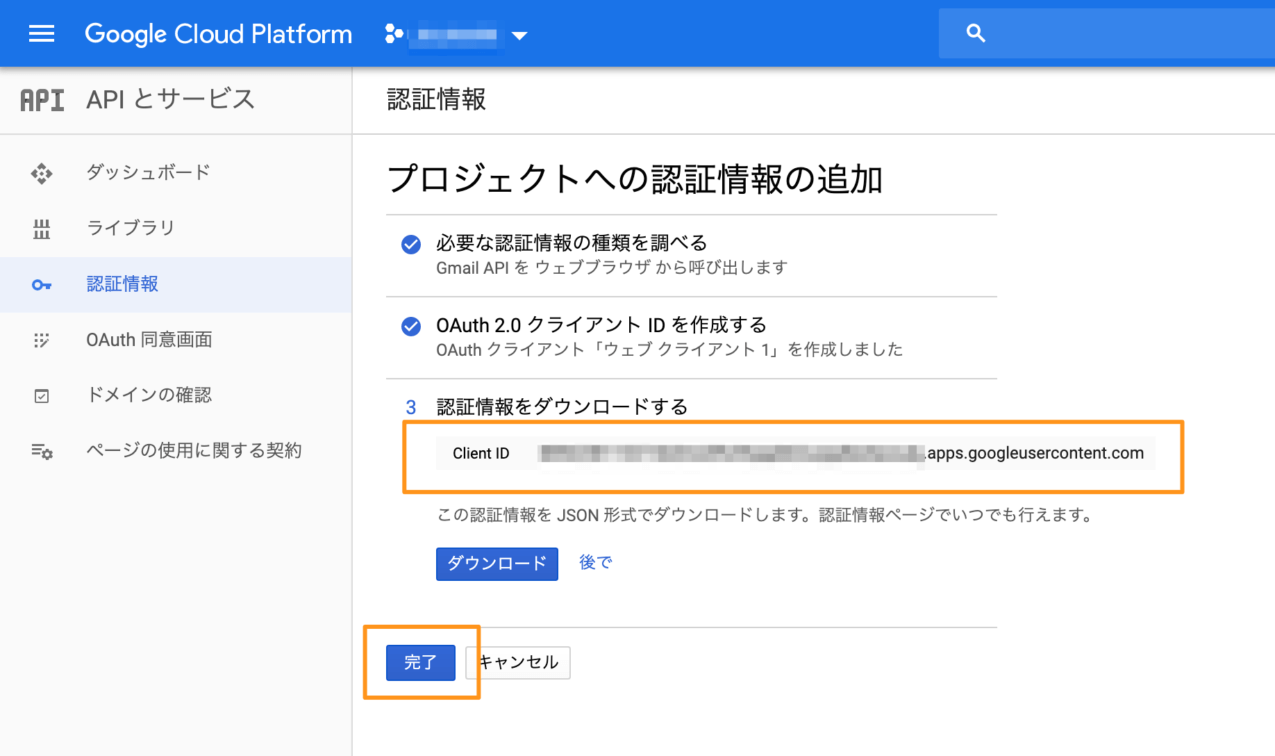
Task: Open the hamburger navigation menu
Action: [x=41, y=34]
